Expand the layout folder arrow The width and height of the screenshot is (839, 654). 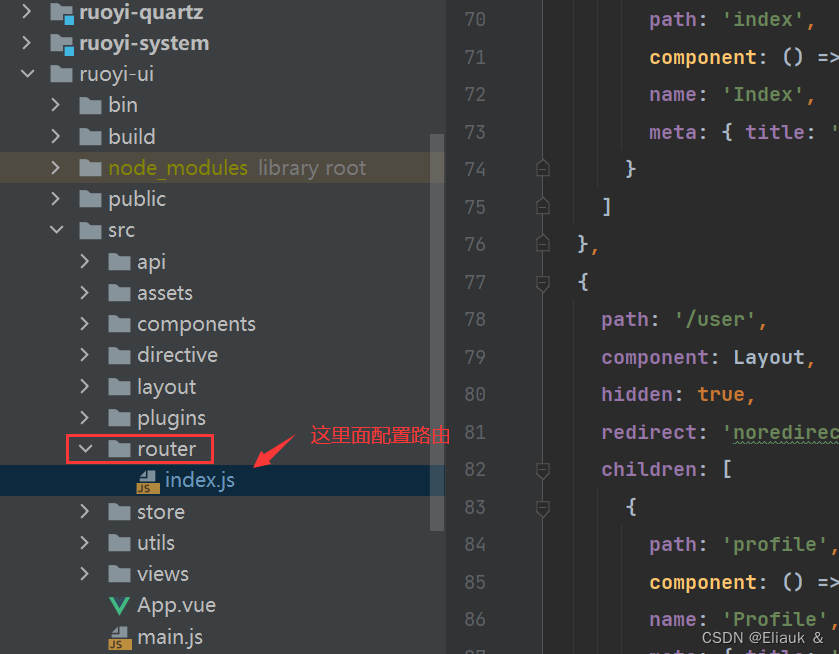84,386
